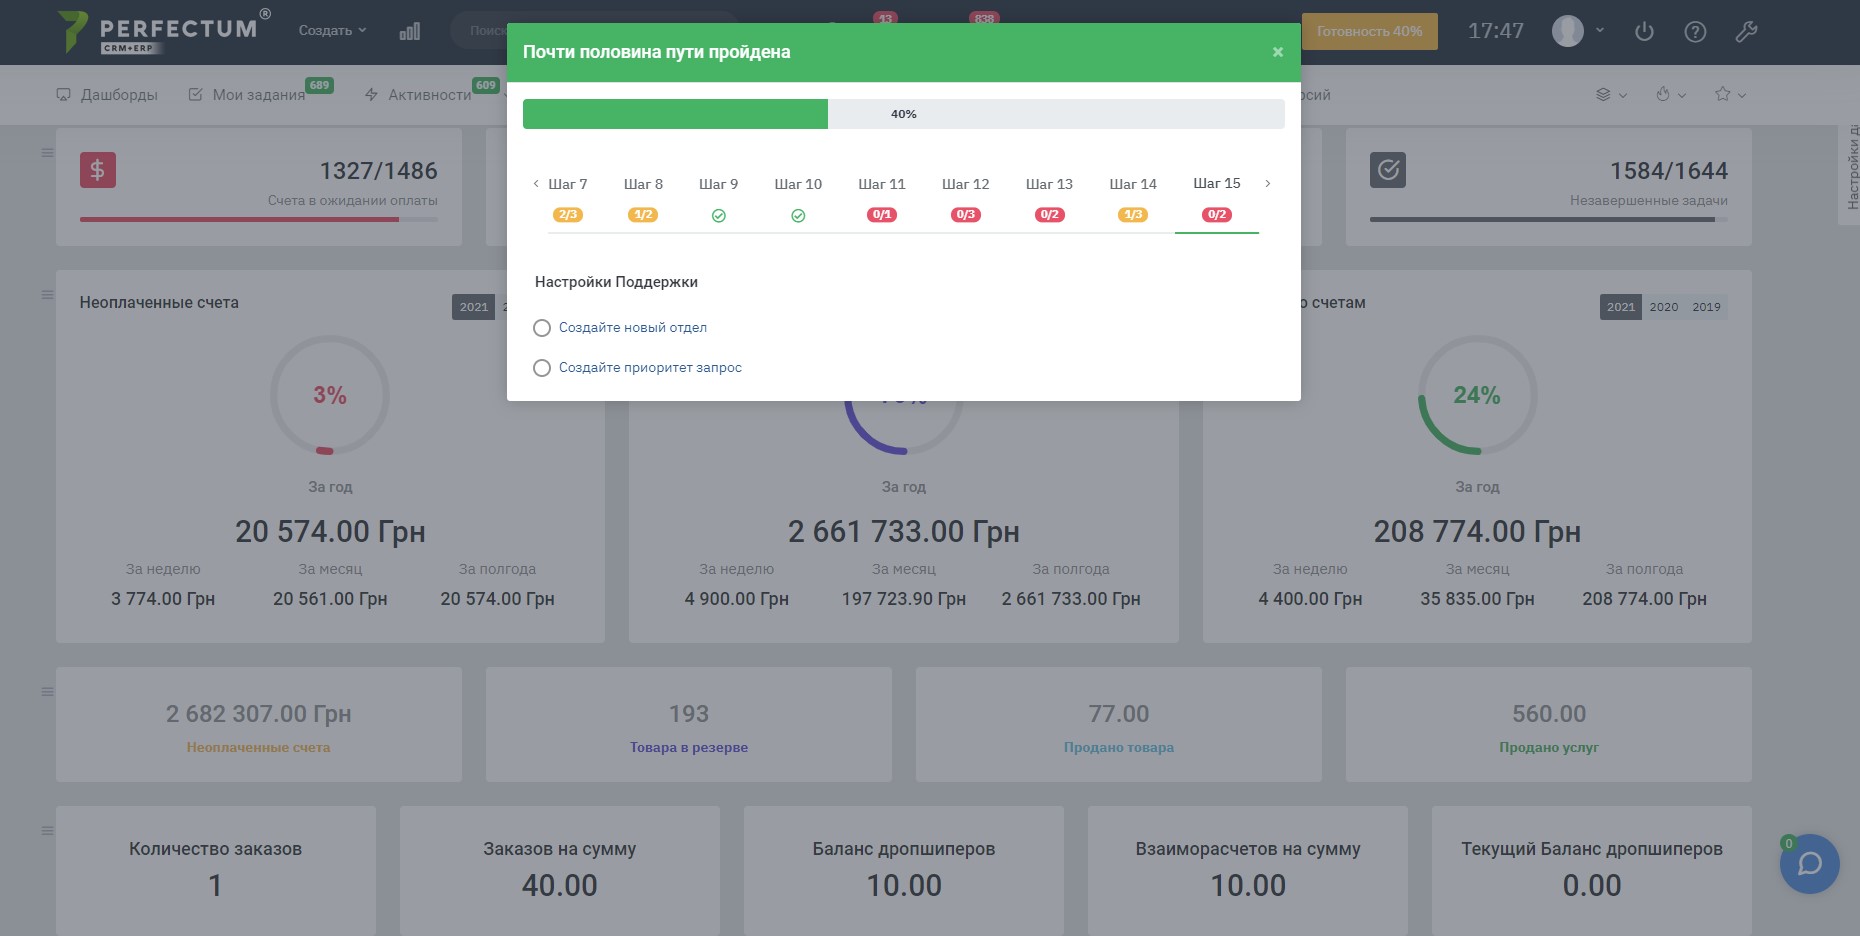Open the help question mark icon

(x=1695, y=32)
